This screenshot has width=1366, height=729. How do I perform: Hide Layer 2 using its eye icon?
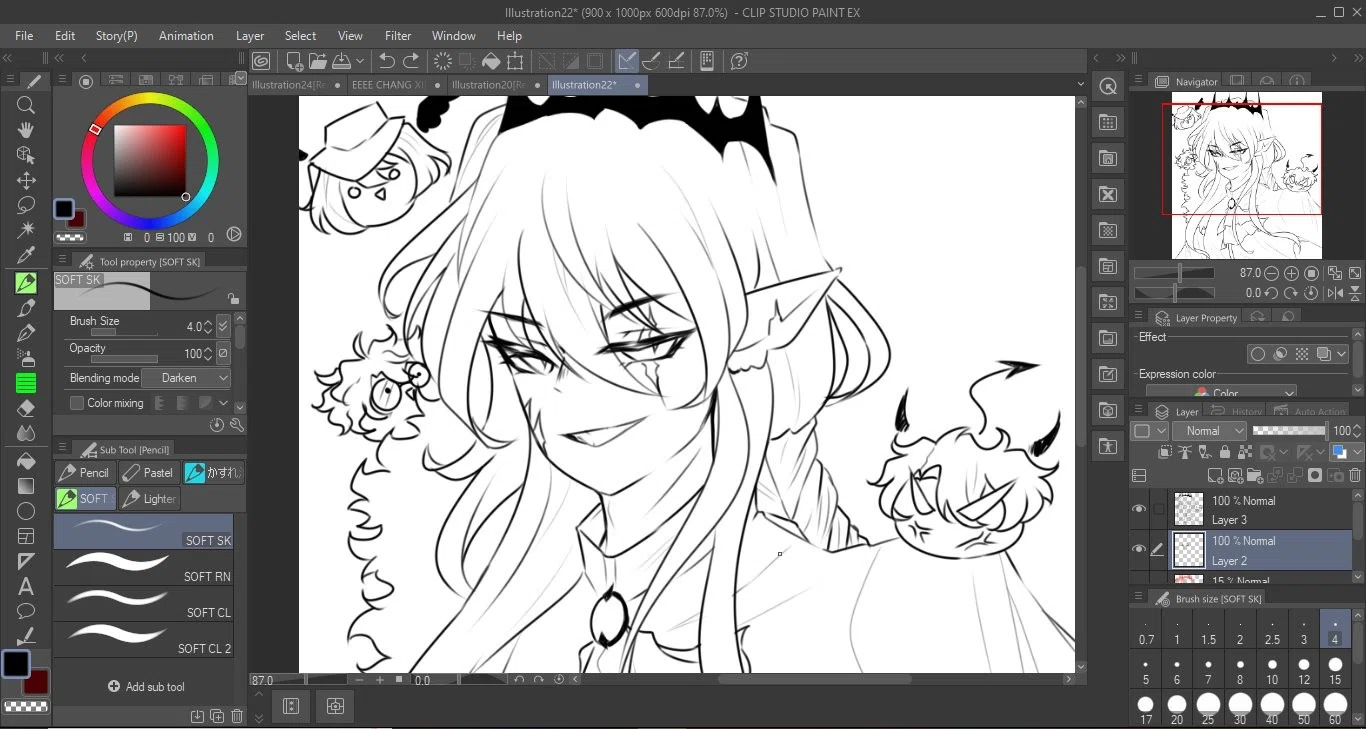pos(1139,549)
